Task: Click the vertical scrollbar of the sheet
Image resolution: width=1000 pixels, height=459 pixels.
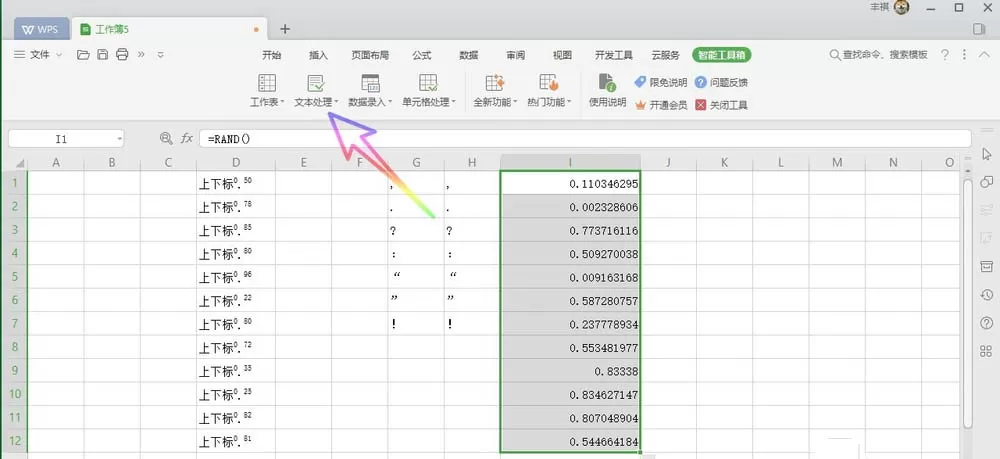Action: click(967, 303)
